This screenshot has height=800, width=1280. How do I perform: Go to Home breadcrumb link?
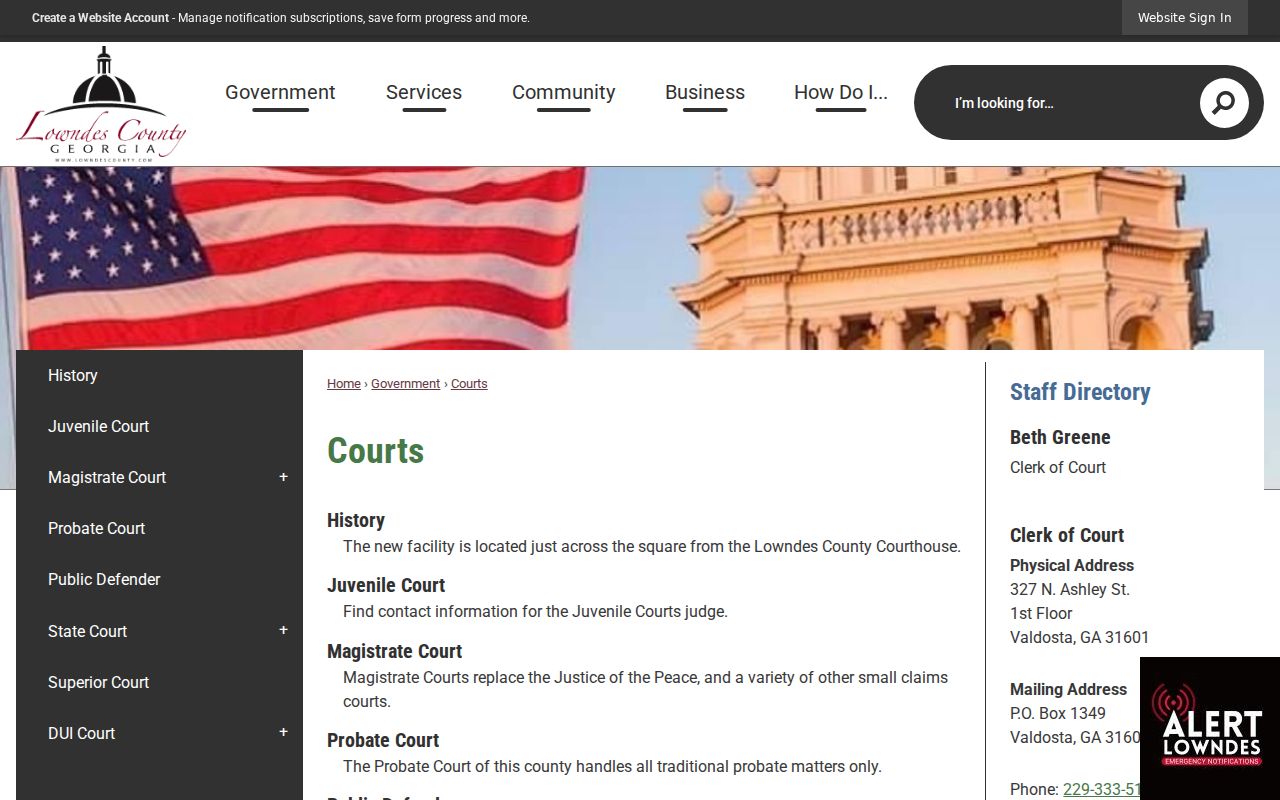[344, 384]
